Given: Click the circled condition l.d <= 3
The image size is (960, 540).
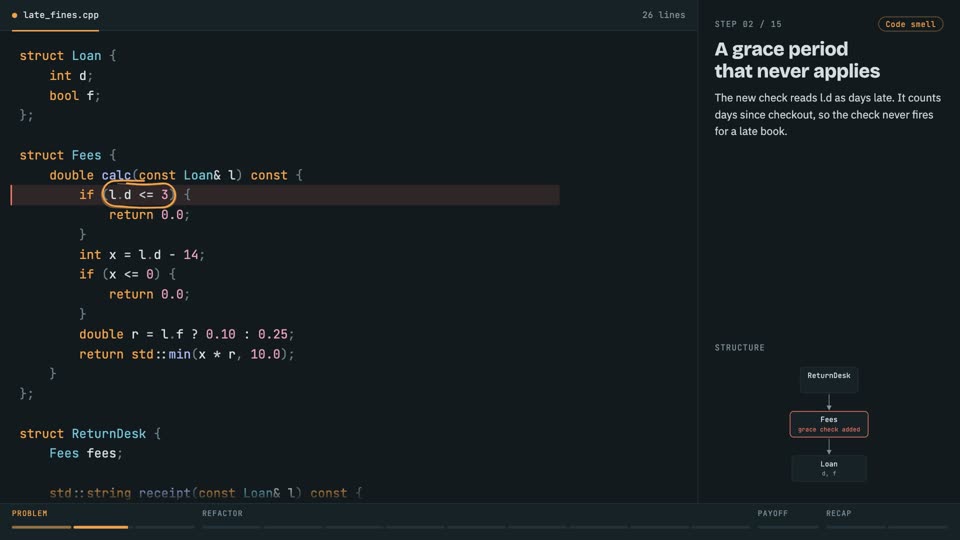Looking at the screenshot, I should tap(139, 195).
